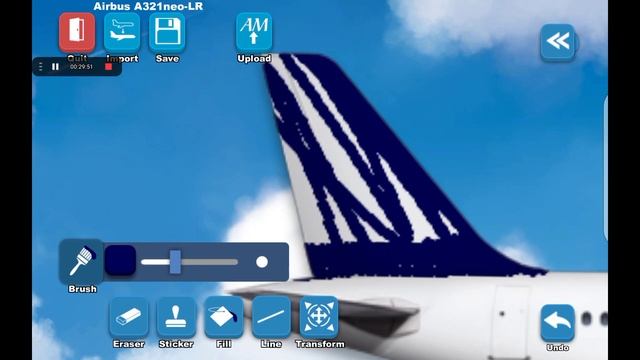Click the brush size slider handle
The width and height of the screenshot is (640, 360).
tap(175, 262)
